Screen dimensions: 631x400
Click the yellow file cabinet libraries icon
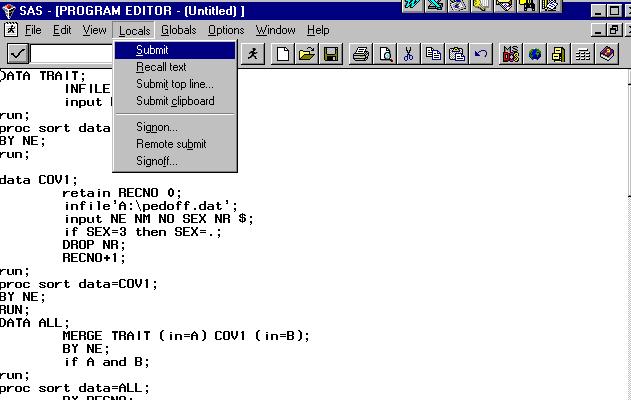click(x=559, y=54)
